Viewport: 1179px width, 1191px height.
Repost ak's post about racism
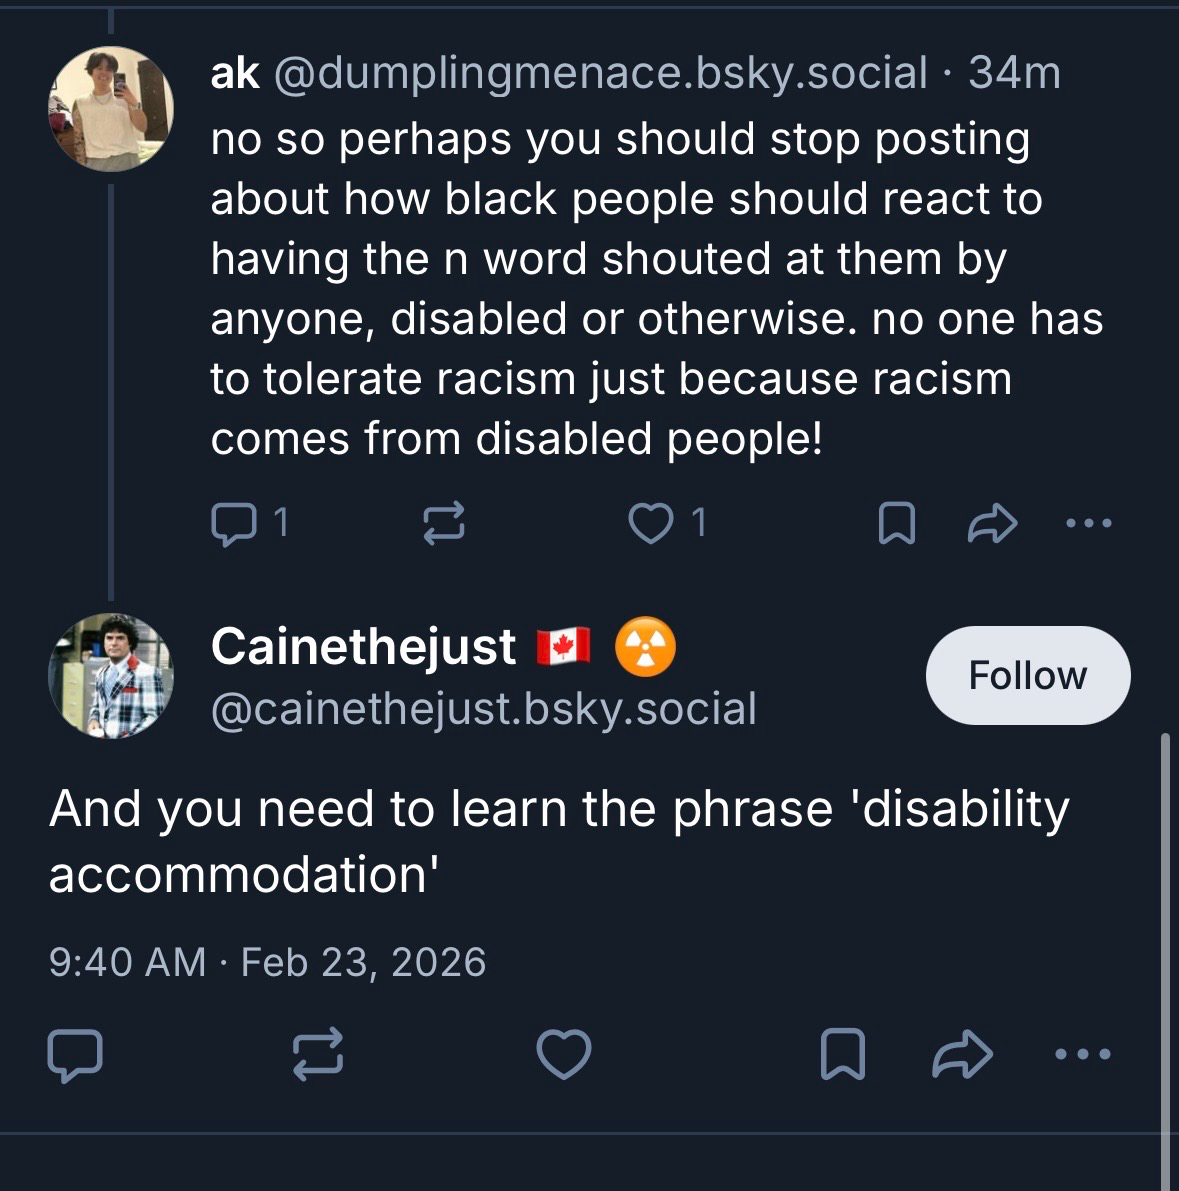444,523
